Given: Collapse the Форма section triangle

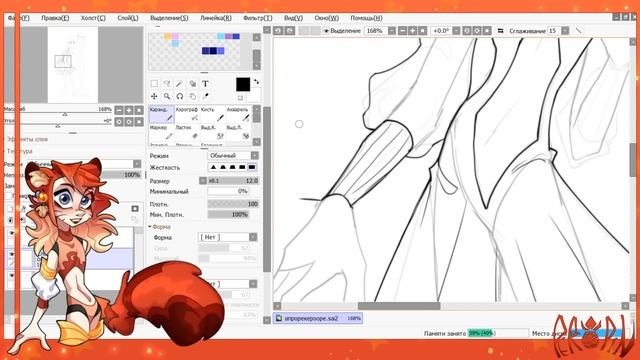Looking at the screenshot, I should click(150, 227).
